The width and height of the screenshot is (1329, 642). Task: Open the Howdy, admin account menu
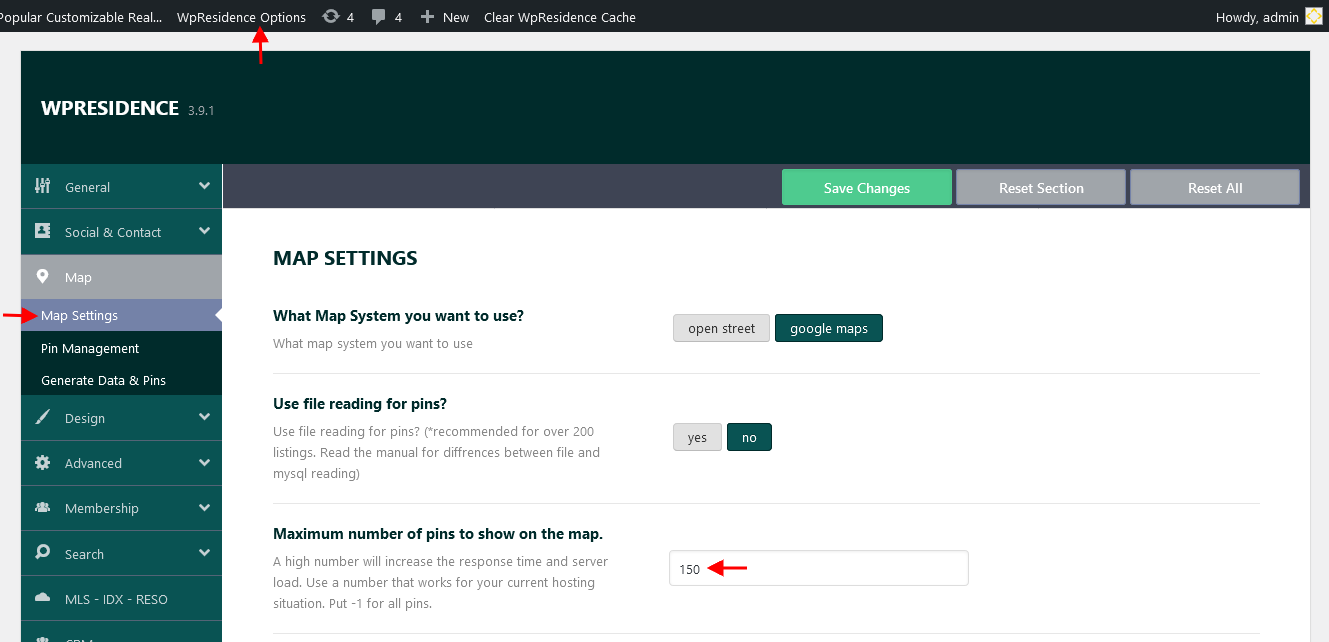(x=1267, y=17)
